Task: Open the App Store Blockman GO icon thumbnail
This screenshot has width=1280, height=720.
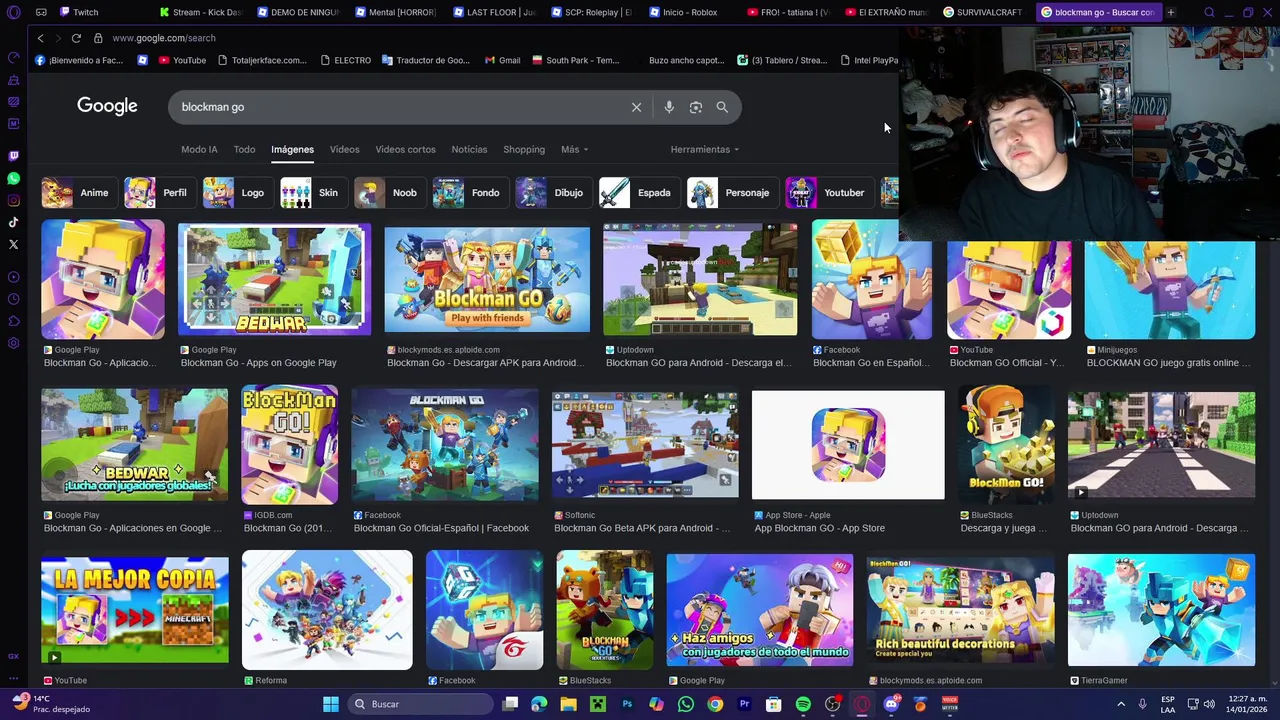Action: tap(848, 445)
